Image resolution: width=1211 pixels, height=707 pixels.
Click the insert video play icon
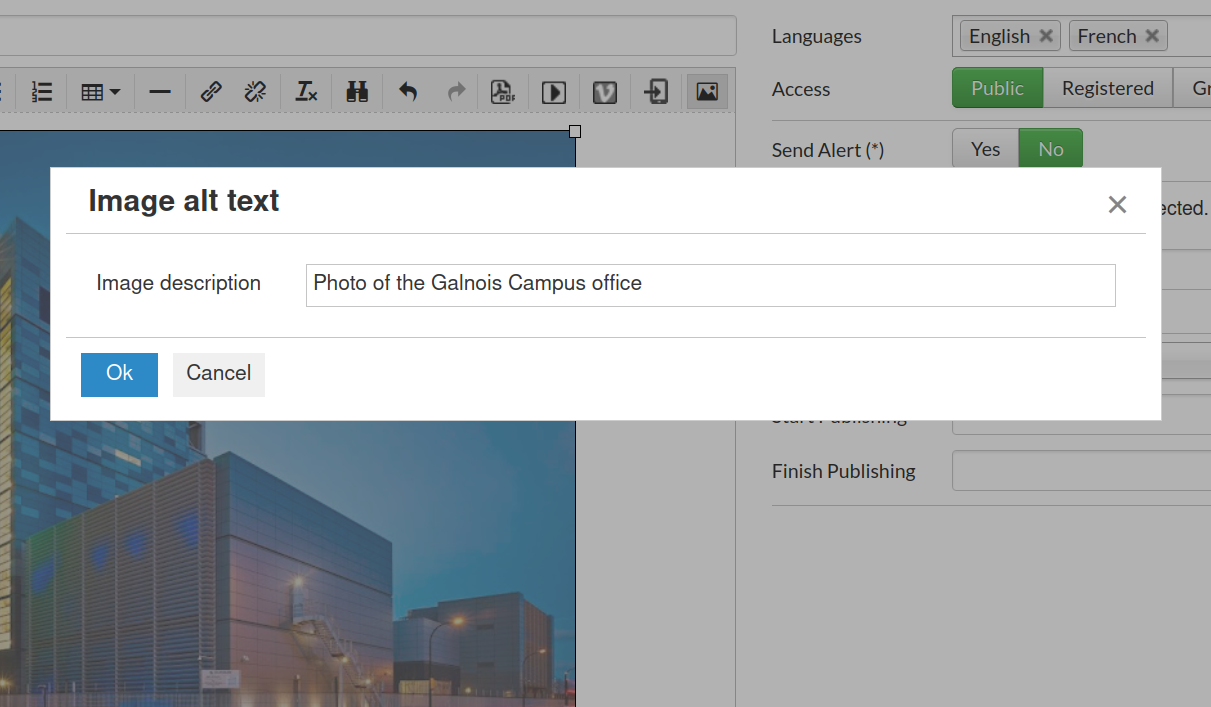pyautogui.click(x=554, y=92)
